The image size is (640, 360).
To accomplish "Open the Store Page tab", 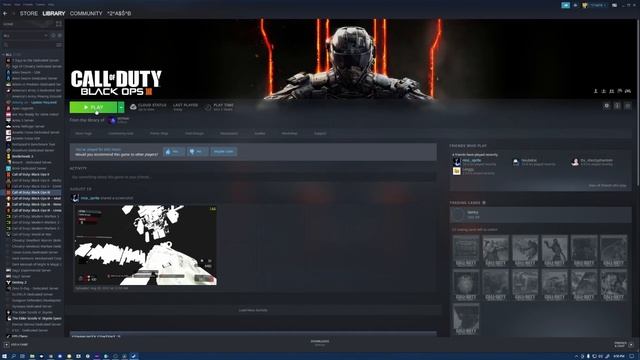I will (x=84, y=133).
